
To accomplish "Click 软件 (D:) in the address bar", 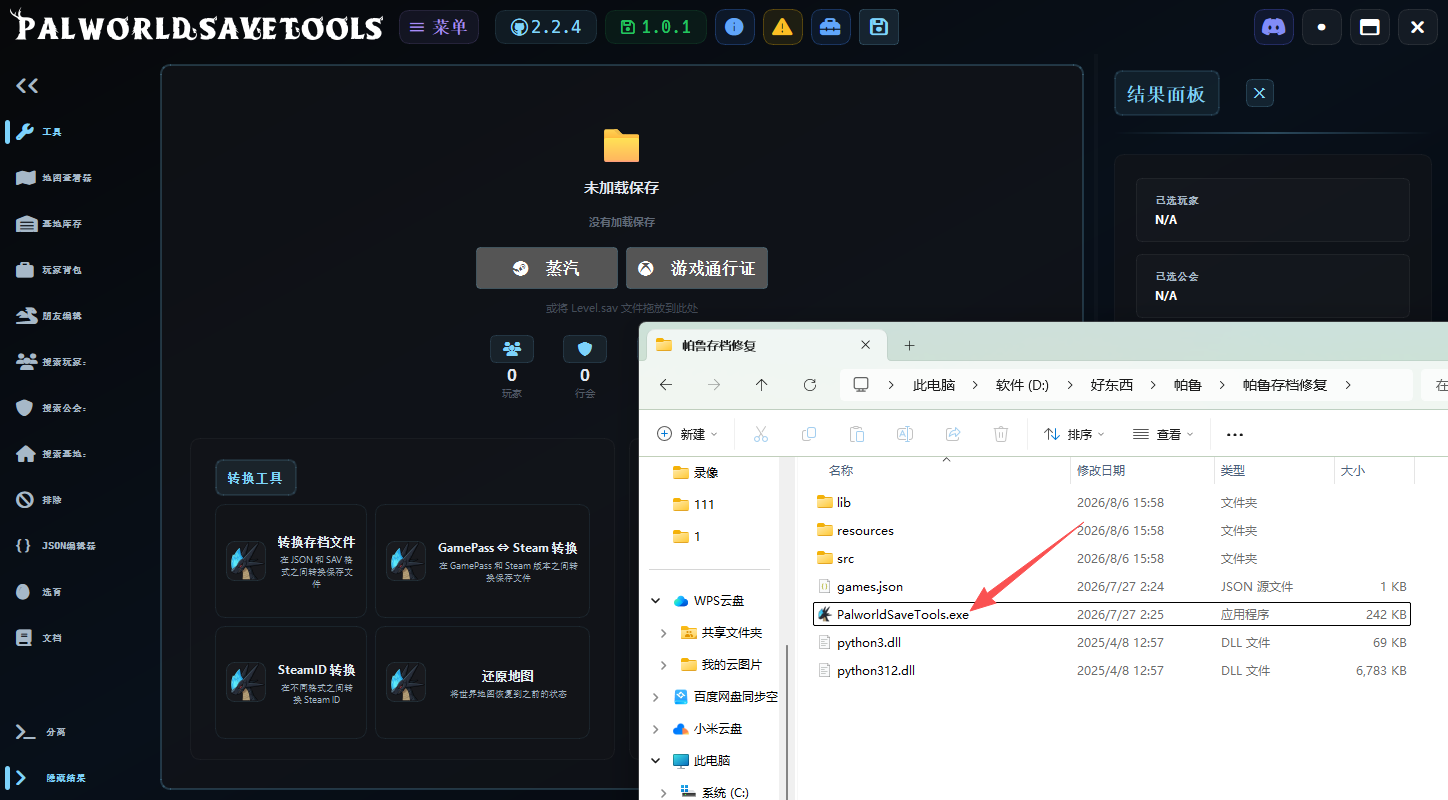I will click(1022, 385).
